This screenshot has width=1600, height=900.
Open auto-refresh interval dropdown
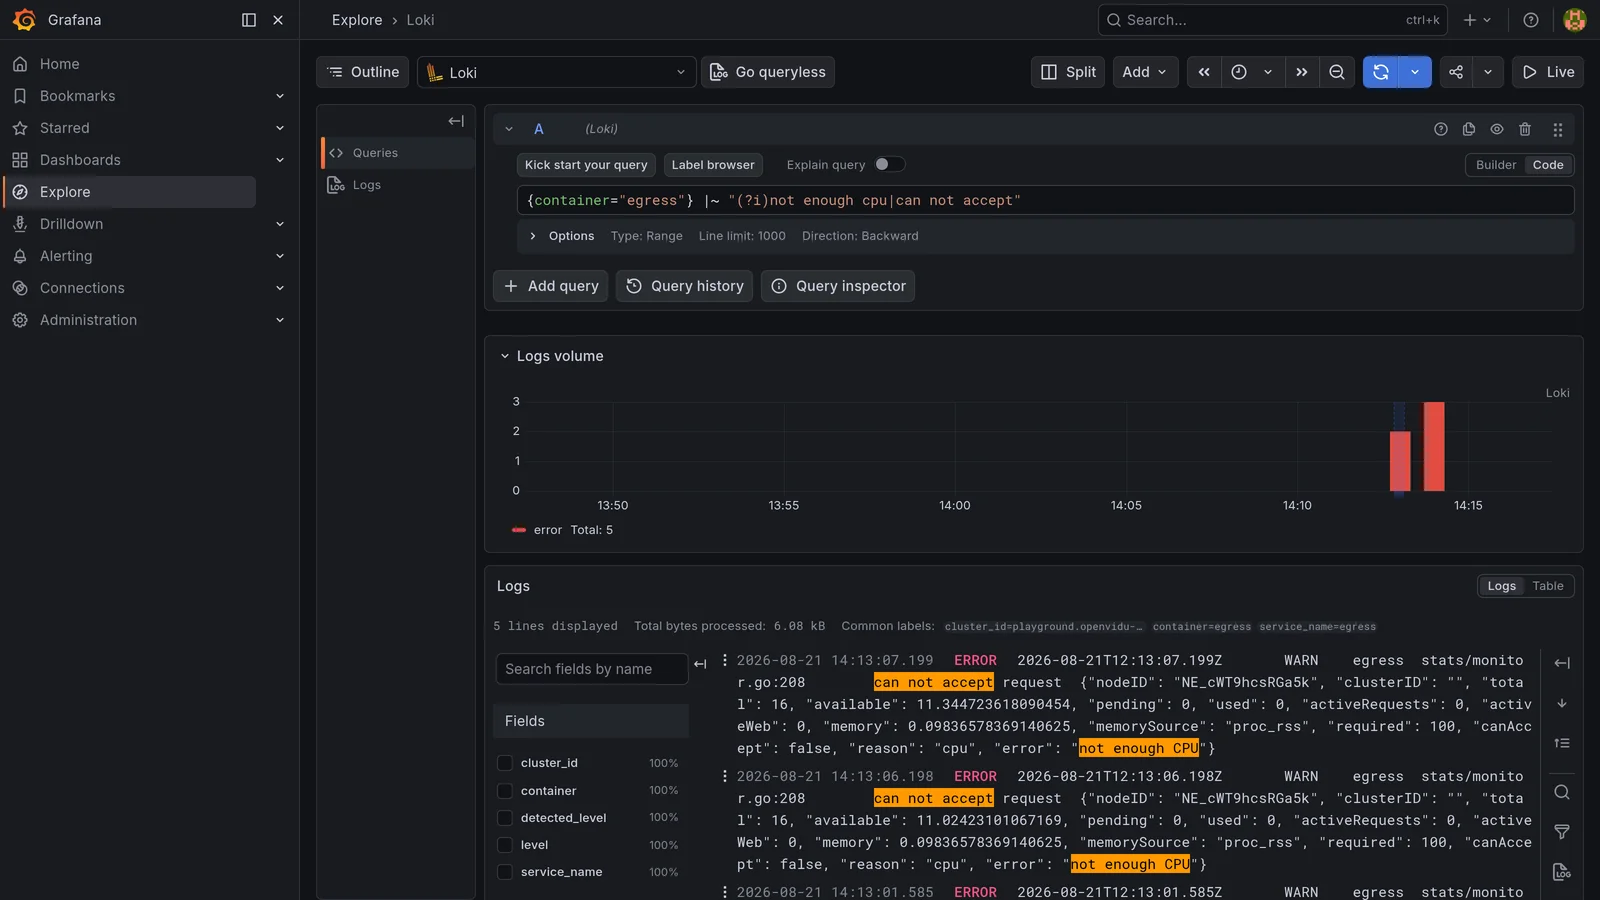pyautogui.click(x=1415, y=72)
